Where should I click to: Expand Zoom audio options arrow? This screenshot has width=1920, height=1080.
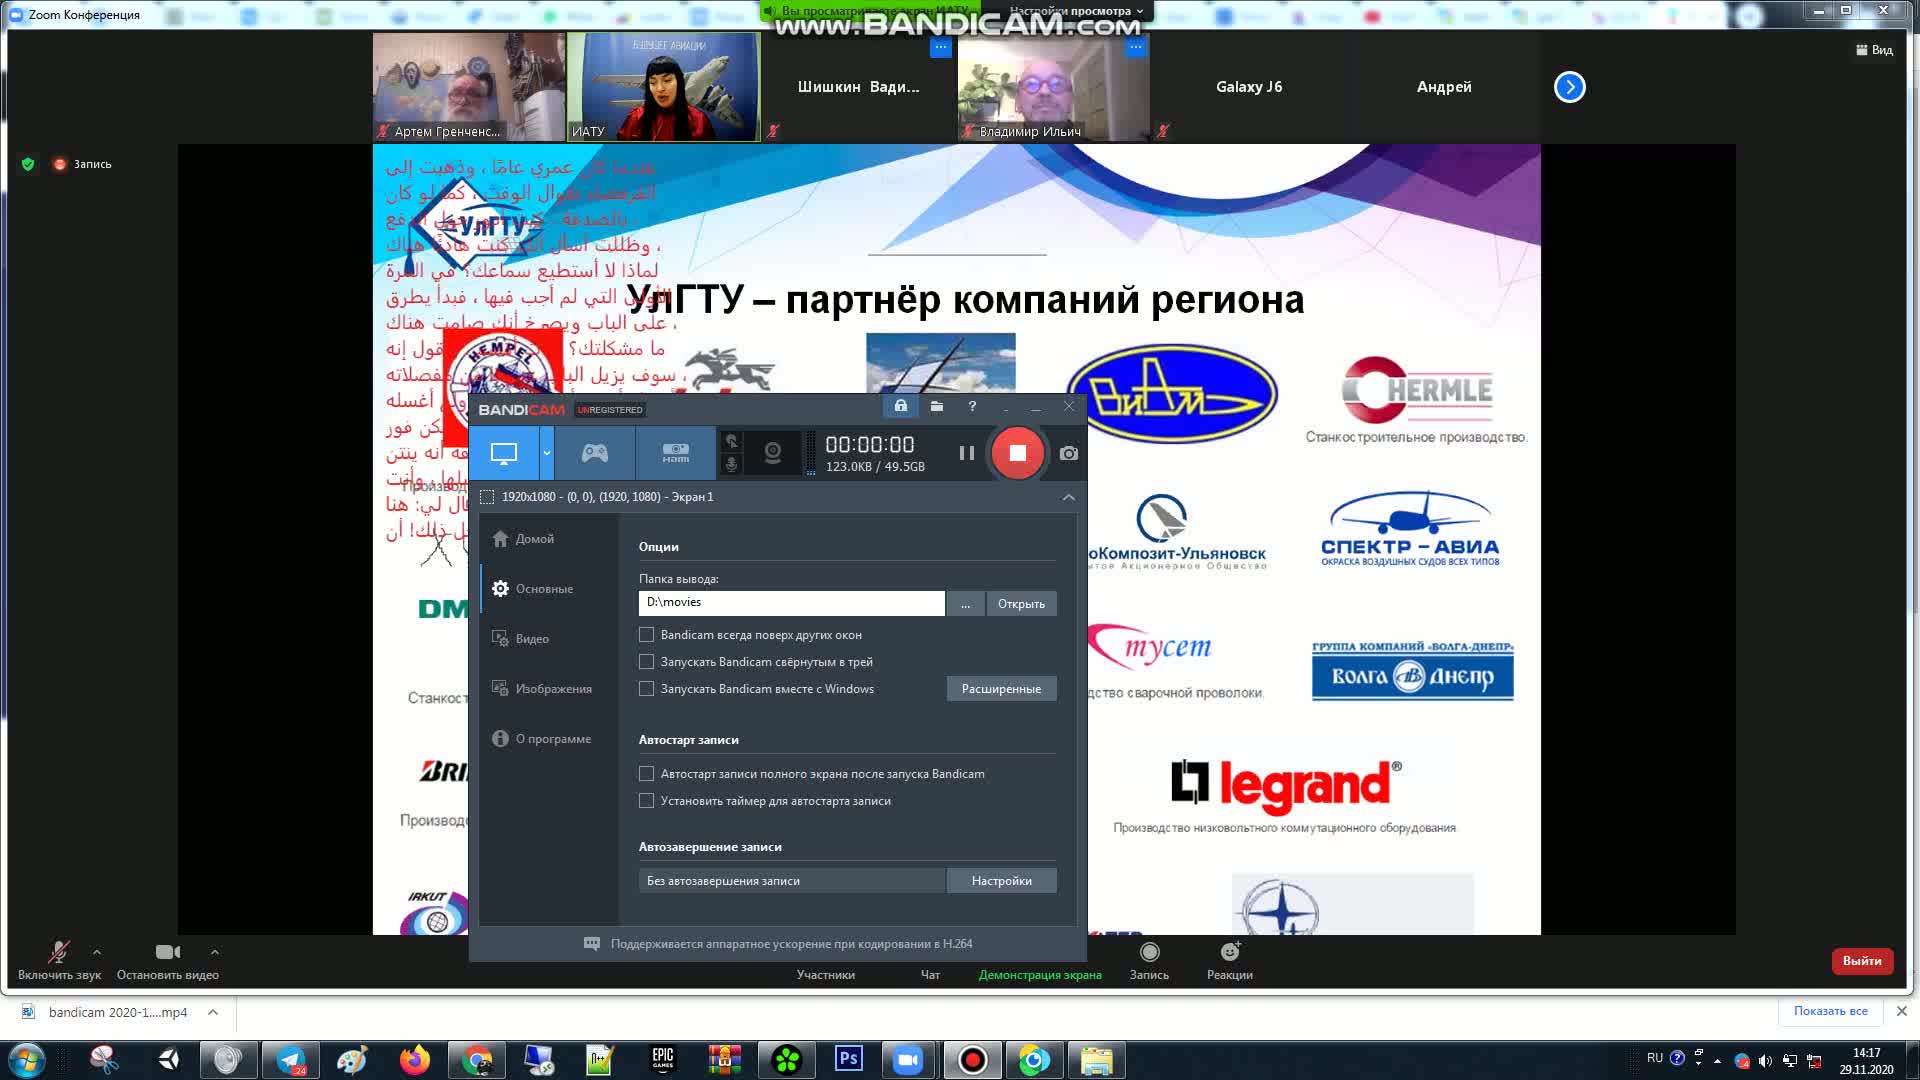tap(97, 952)
